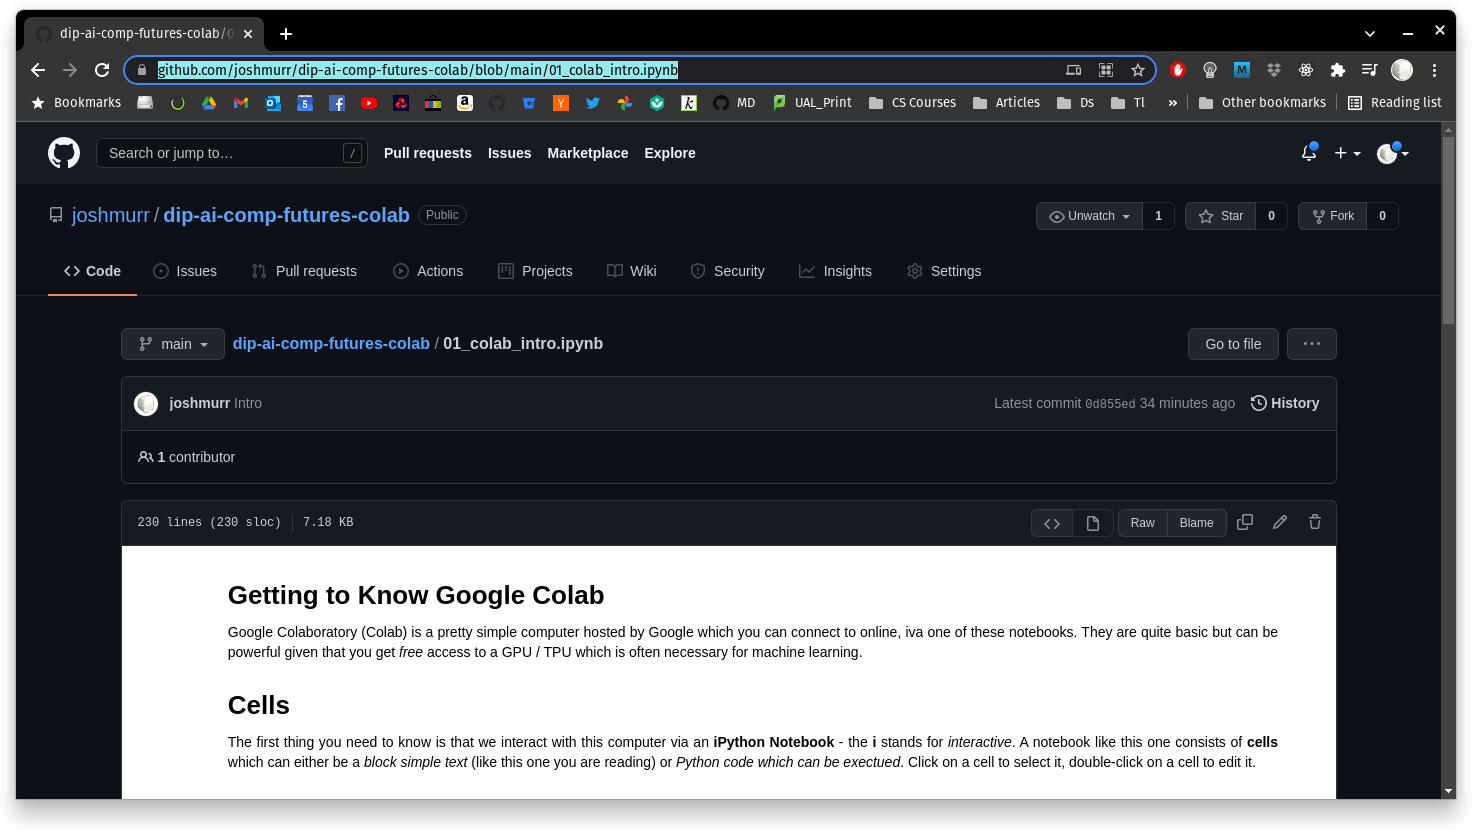Image resolution: width=1472 pixels, height=831 pixels.
Task: Open the Insights tab
Action: [835, 271]
